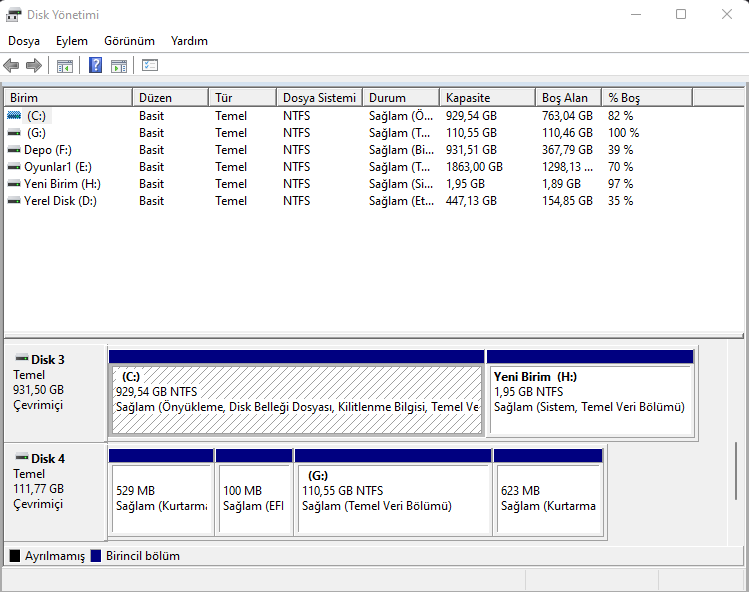Show/hide console tree toolbar icon
The width and height of the screenshot is (749, 592).
64,65
